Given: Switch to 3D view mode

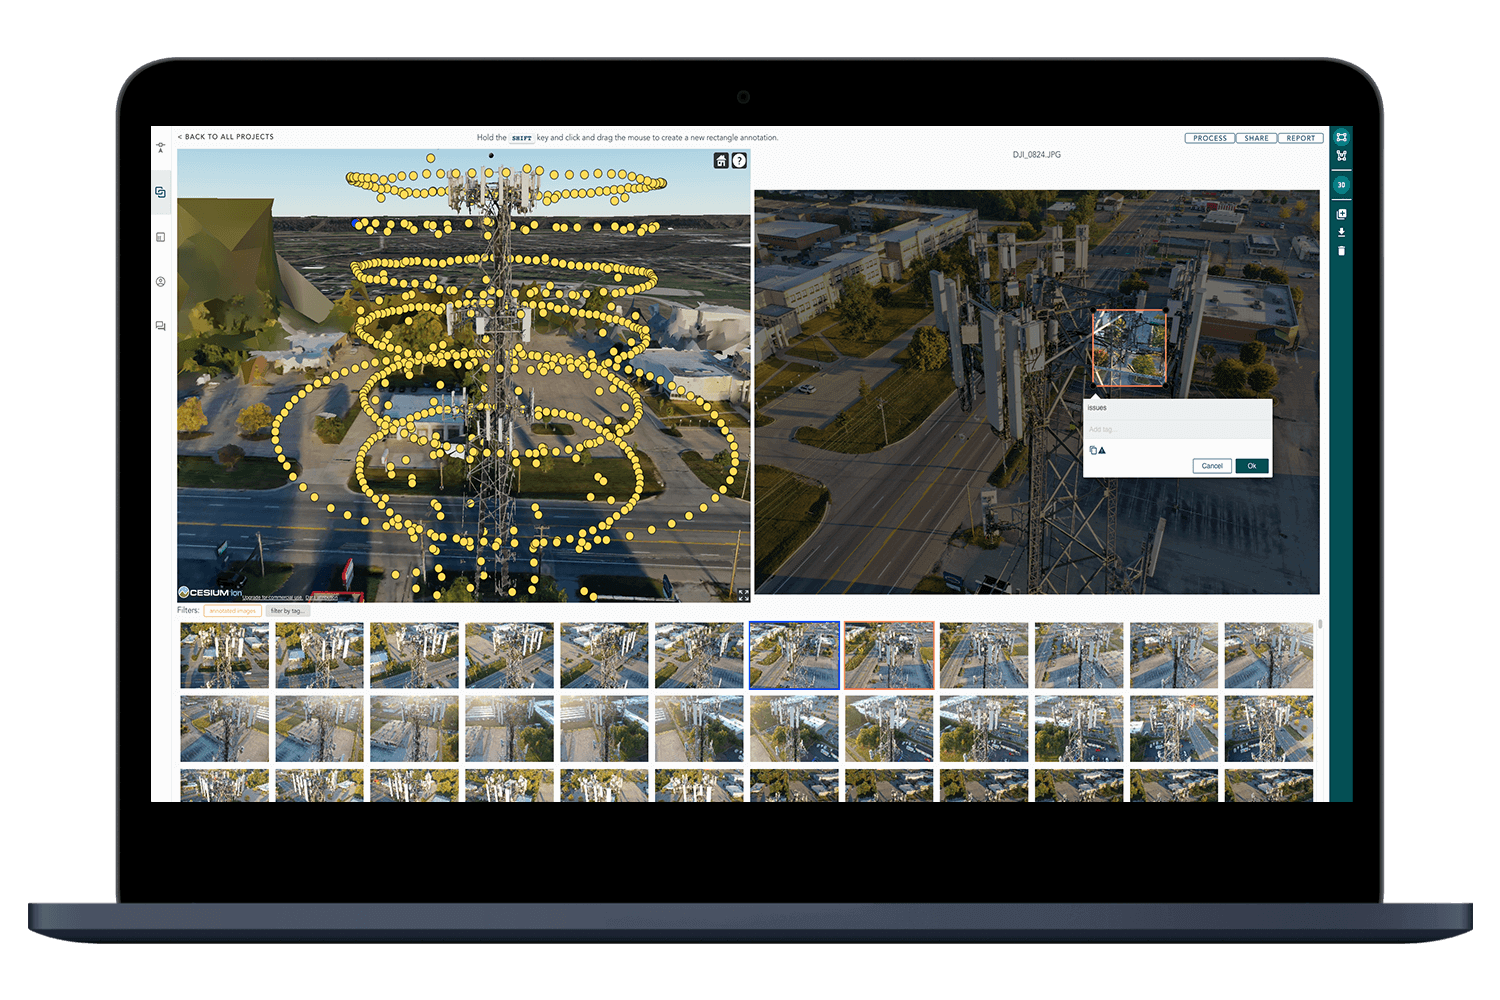Looking at the screenshot, I should [1341, 184].
